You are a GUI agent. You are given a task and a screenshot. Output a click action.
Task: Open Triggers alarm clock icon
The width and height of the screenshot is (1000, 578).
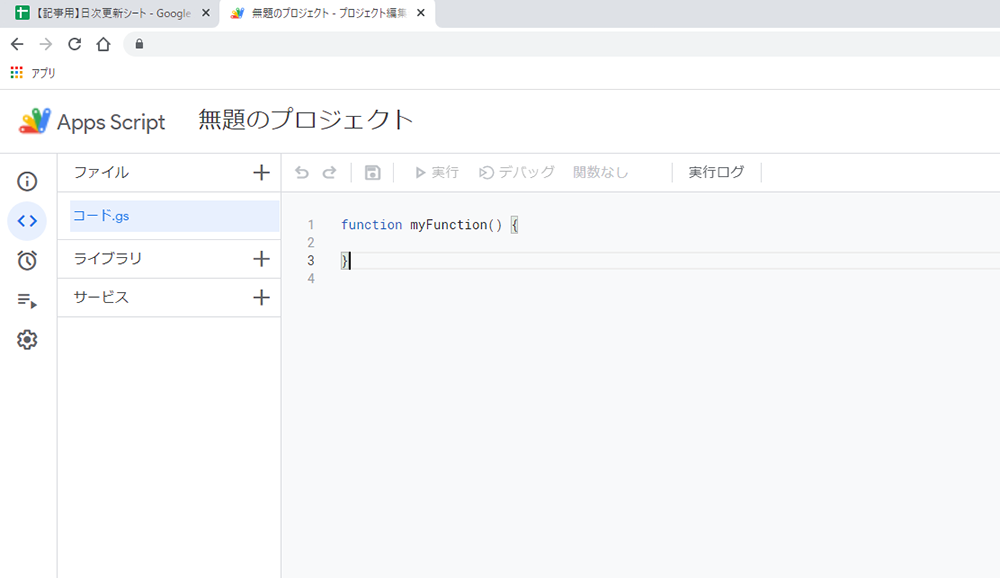coord(27,260)
